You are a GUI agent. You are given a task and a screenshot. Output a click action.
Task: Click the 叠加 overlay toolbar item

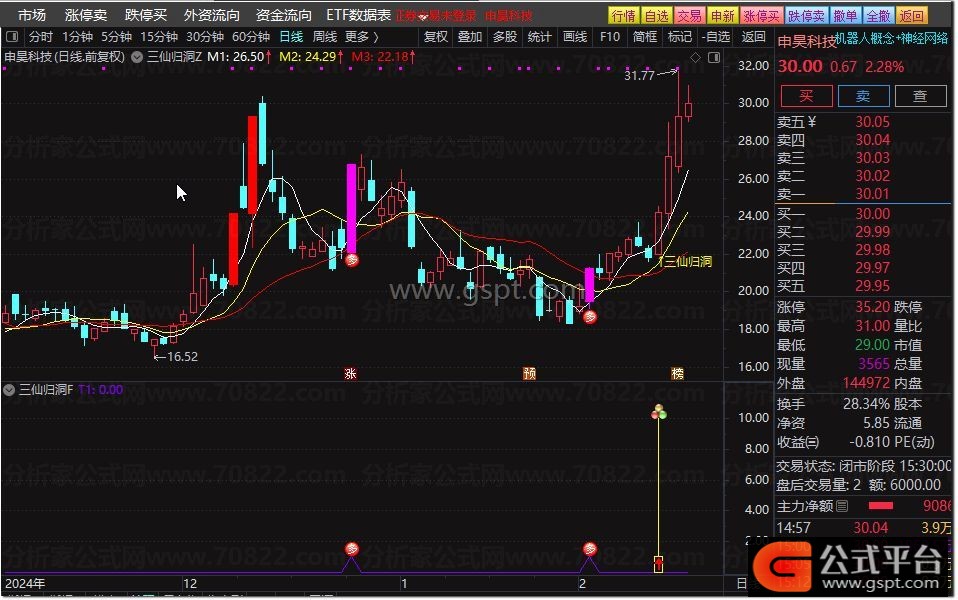[470, 37]
